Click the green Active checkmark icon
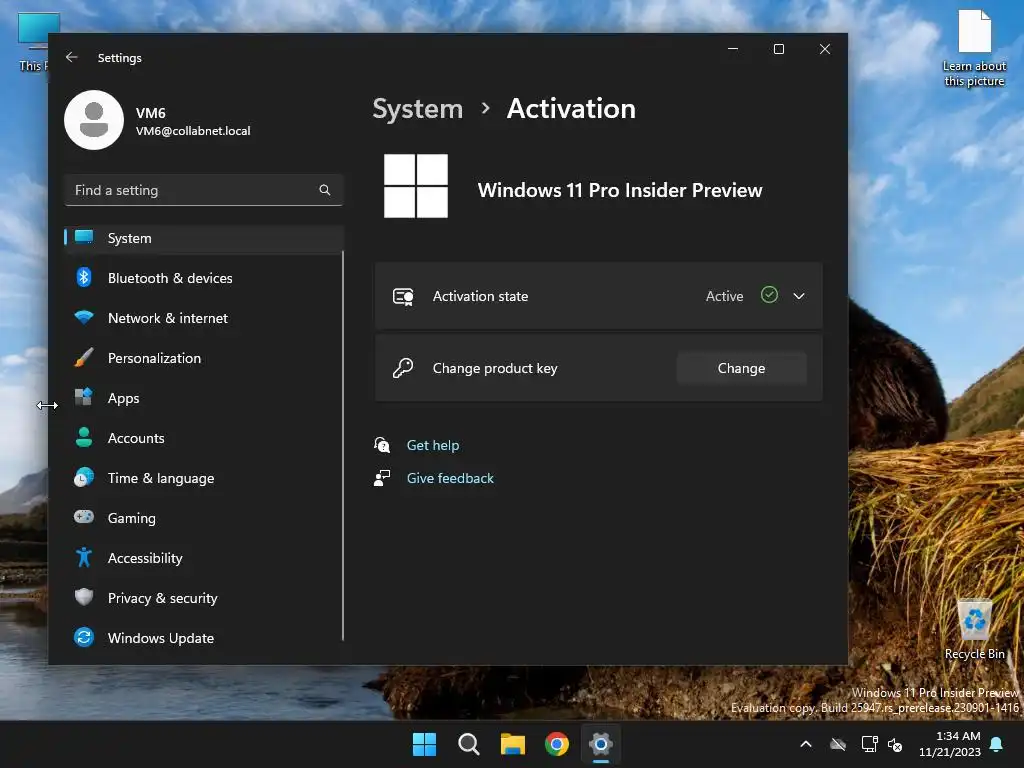Viewport: 1024px width, 768px height. (x=769, y=295)
